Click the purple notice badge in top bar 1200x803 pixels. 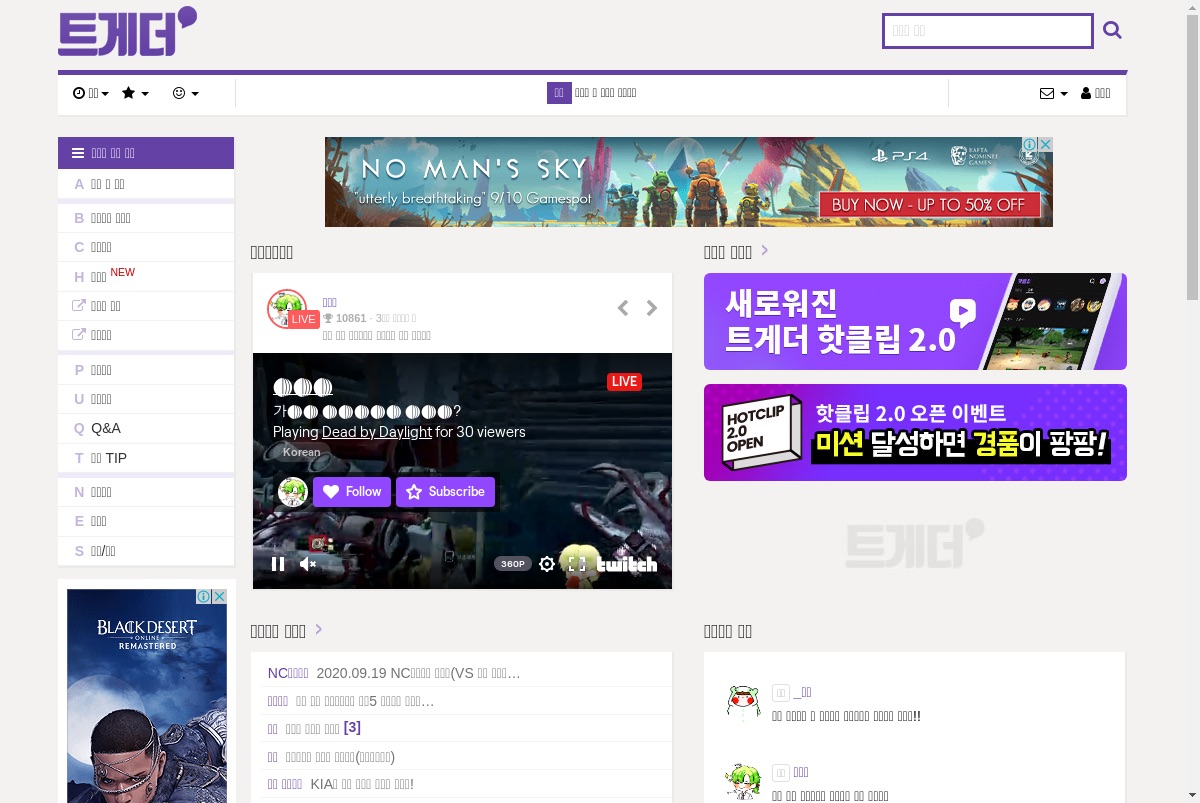[559, 93]
